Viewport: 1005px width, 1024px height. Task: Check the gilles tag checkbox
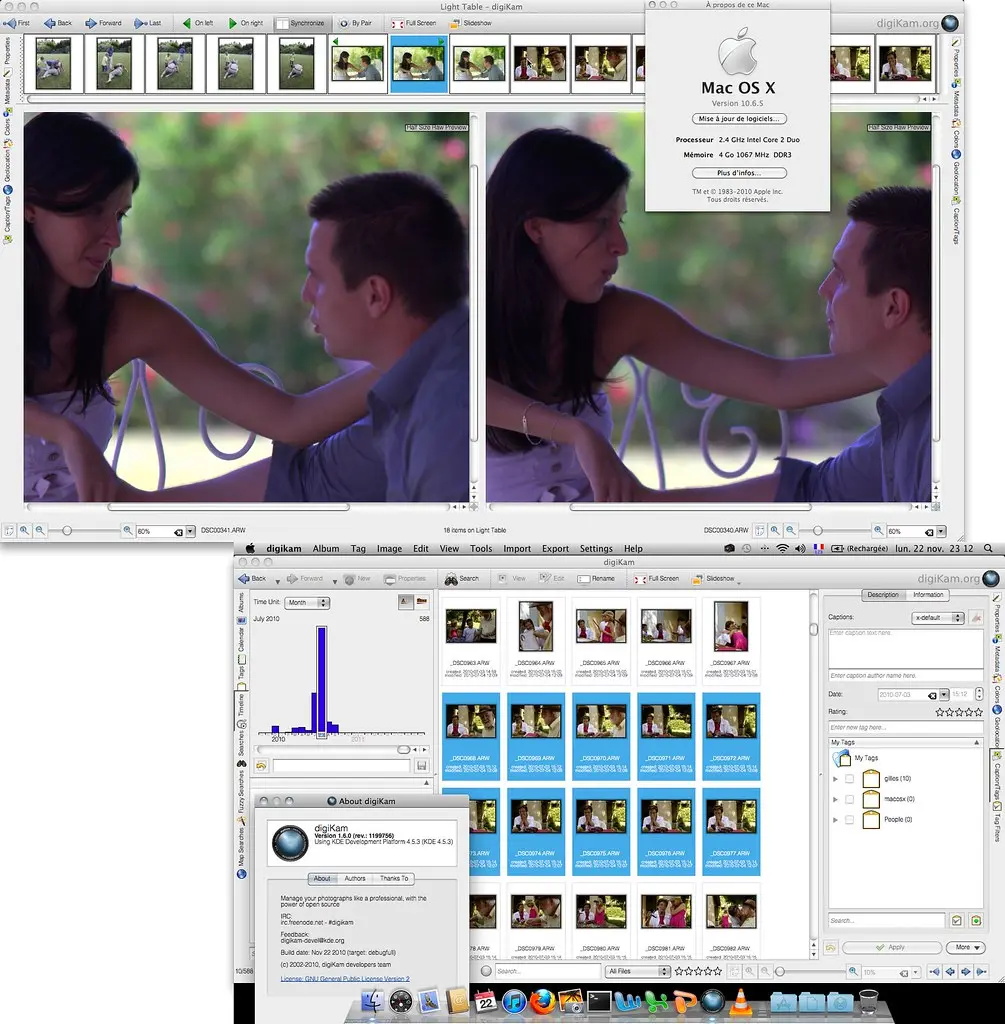click(849, 778)
